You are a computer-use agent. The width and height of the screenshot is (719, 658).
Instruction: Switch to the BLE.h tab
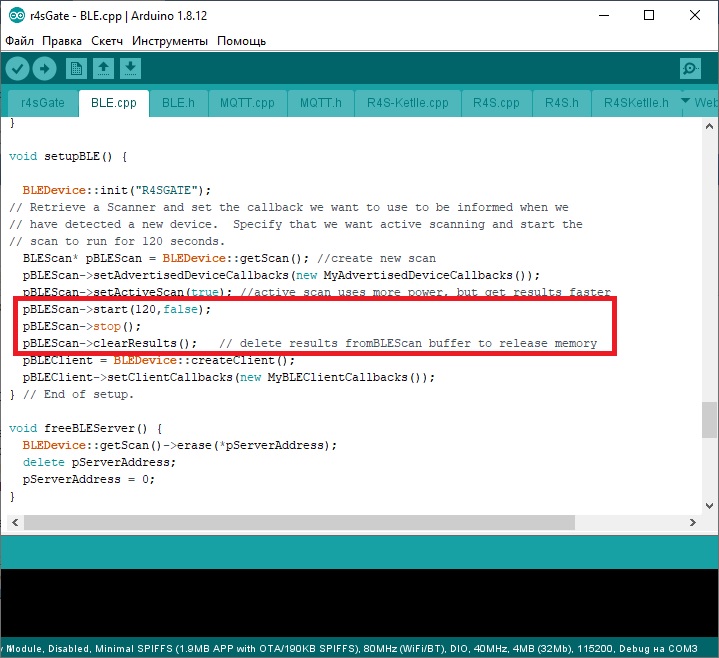[x=178, y=103]
